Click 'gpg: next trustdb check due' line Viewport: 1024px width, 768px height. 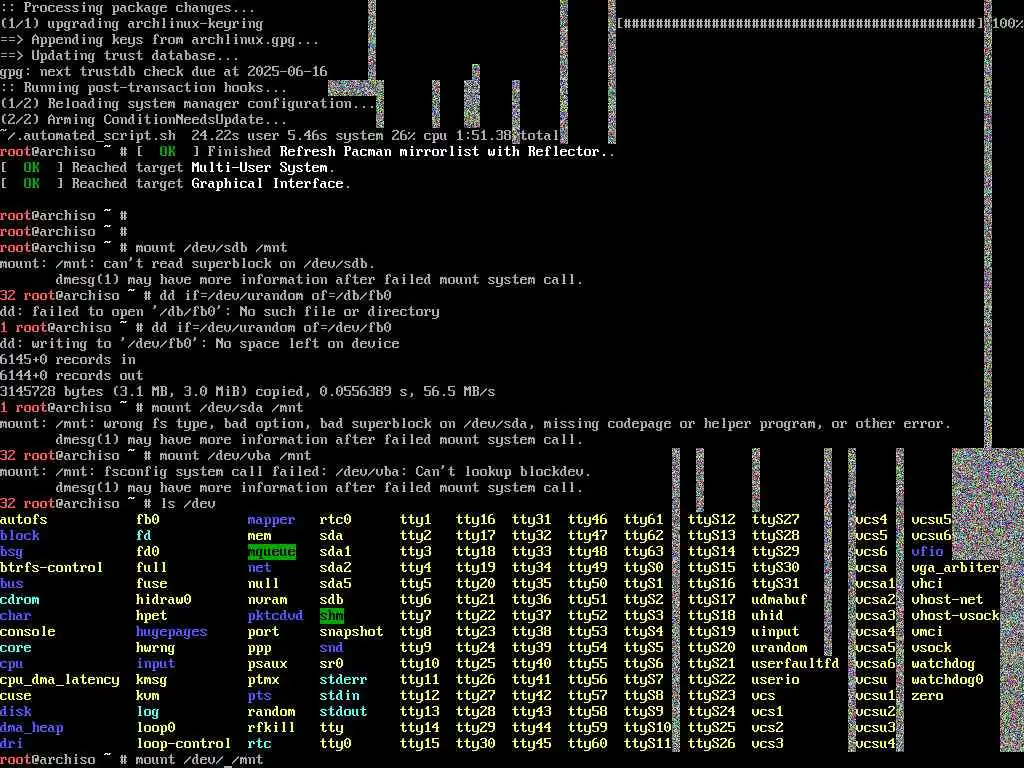pos(163,72)
